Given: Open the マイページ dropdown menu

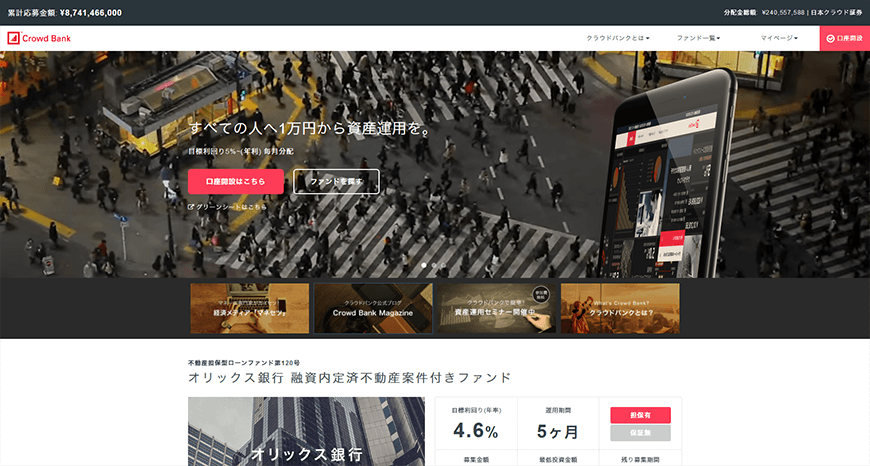Looking at the screenshot, I should tap(779, 38).
